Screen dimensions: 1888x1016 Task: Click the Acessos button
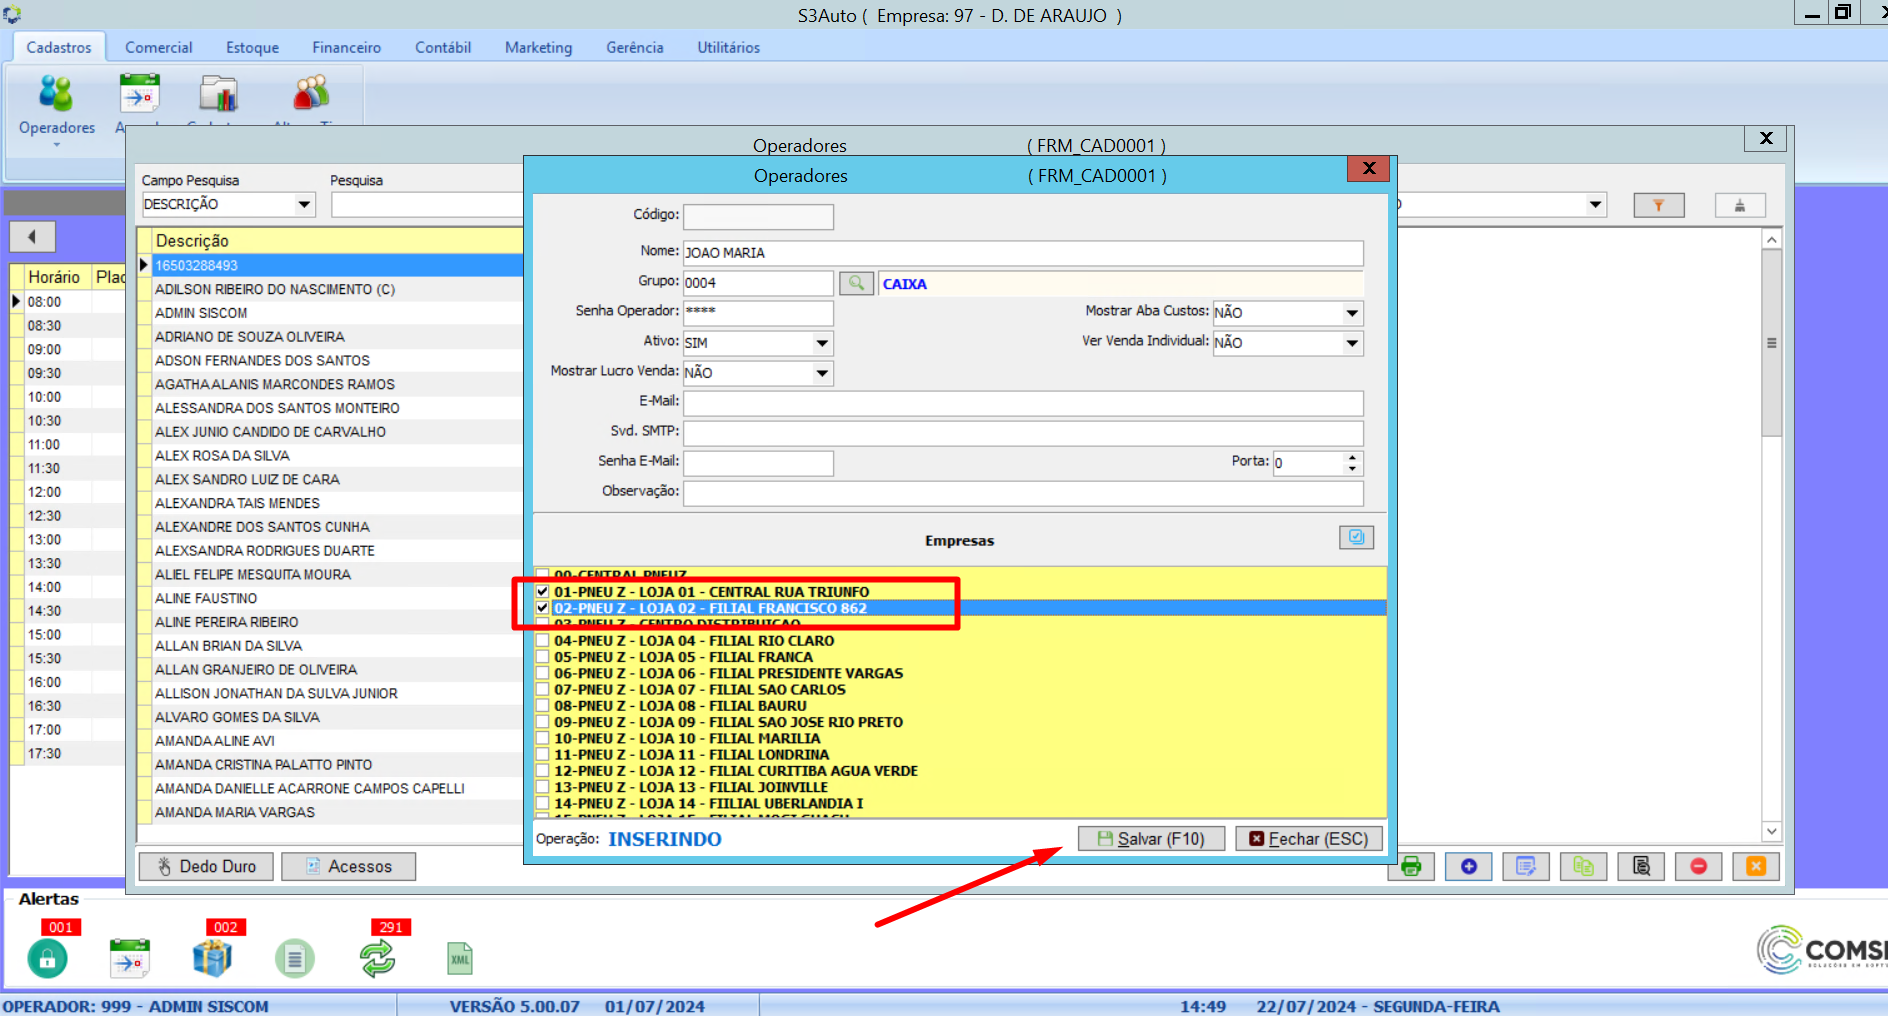tap(348, 866)
